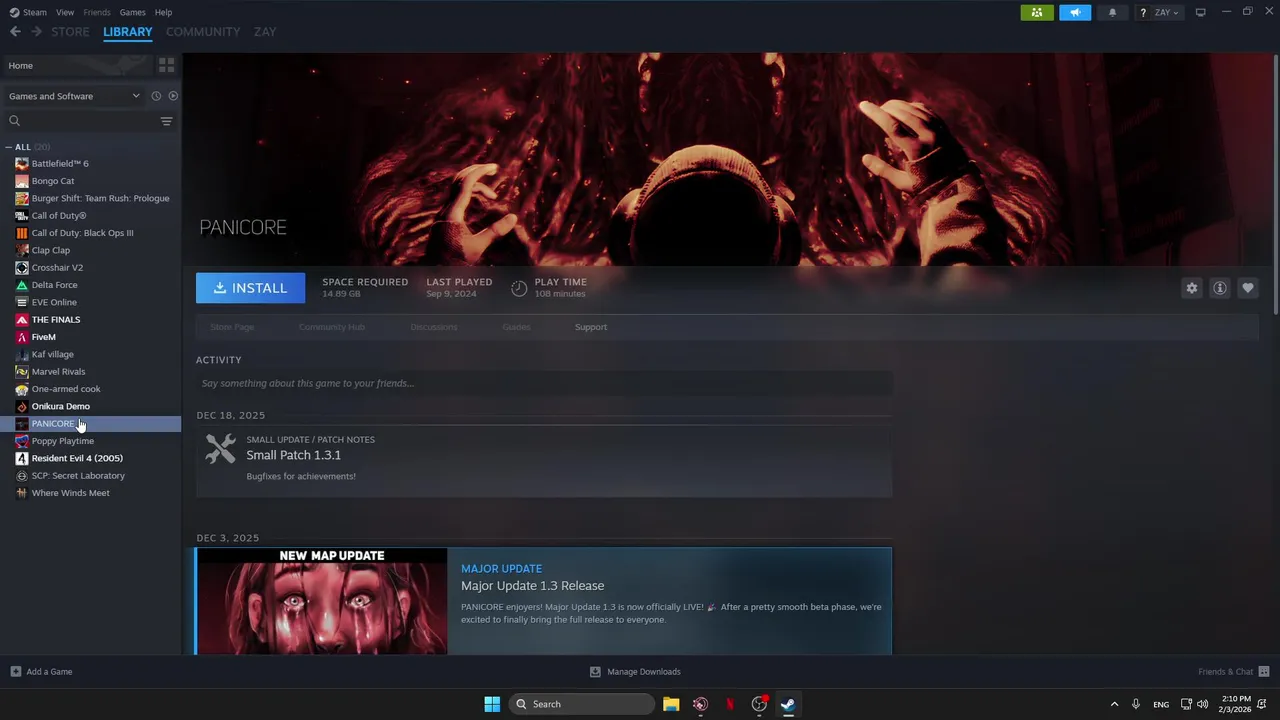Go forward with the right arrow

(x=36, y=32)
